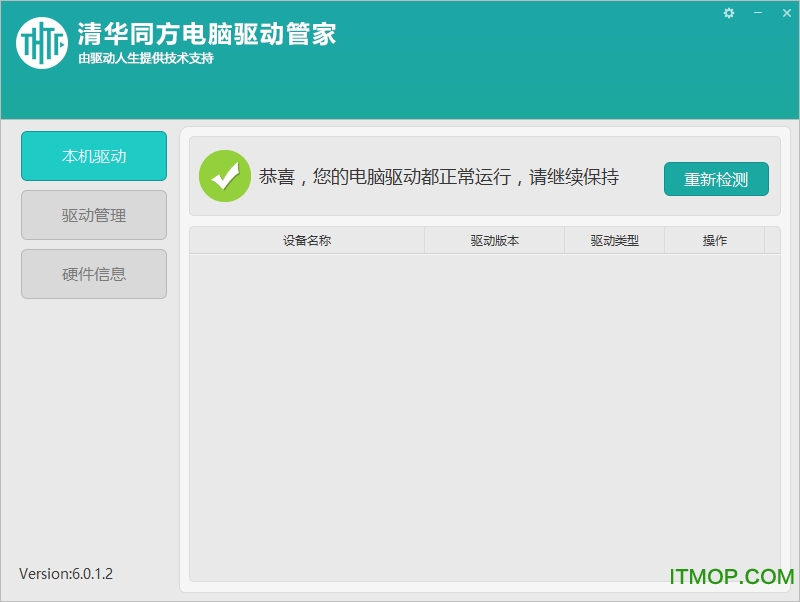Click the Tsinghua Tongfang logo icon
800x602 pixels.
42,43
